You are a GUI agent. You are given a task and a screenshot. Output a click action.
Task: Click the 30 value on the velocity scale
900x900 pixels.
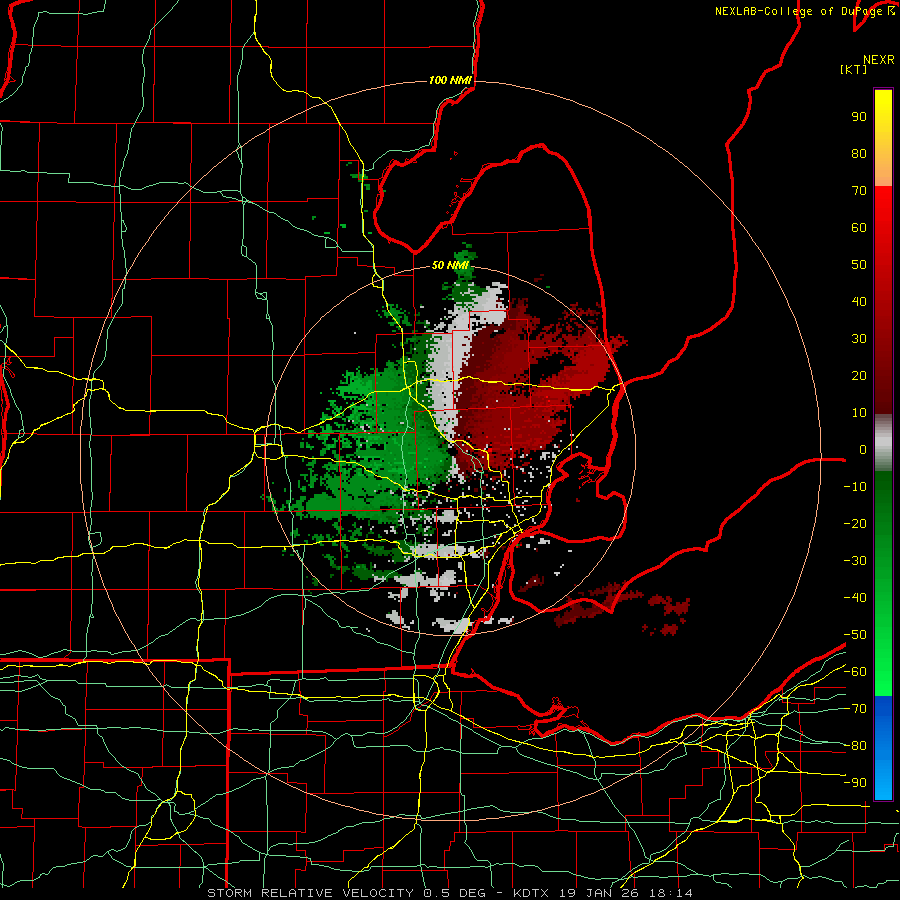(859, 339)
